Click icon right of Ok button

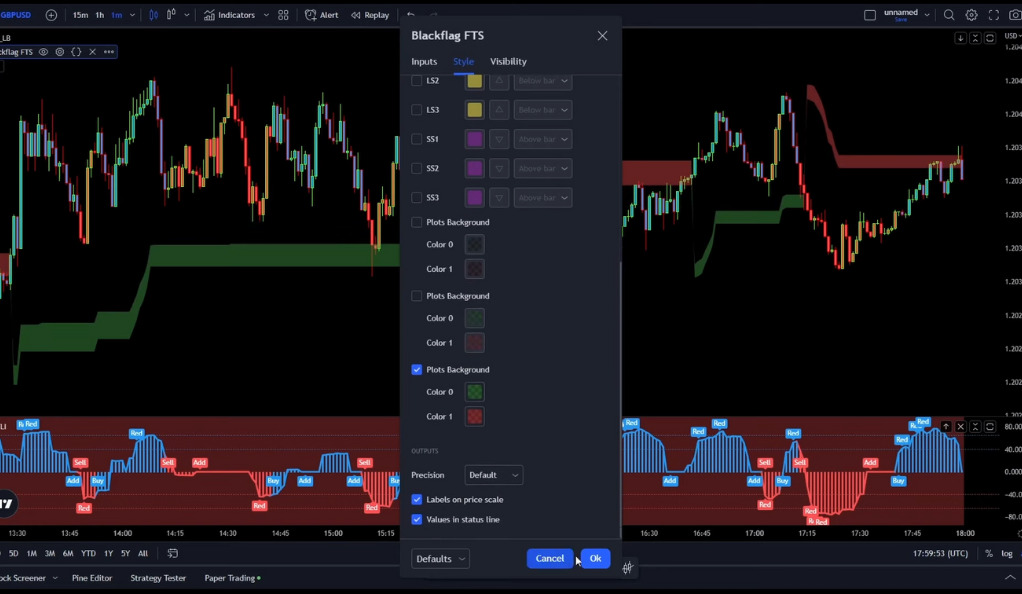coord(628,568)
